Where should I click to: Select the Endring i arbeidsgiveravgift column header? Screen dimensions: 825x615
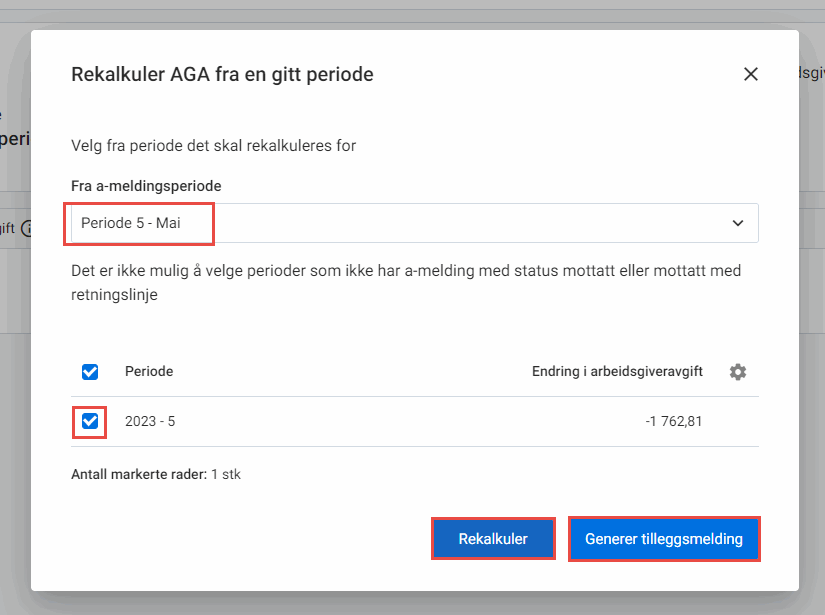tap(618, 372)
